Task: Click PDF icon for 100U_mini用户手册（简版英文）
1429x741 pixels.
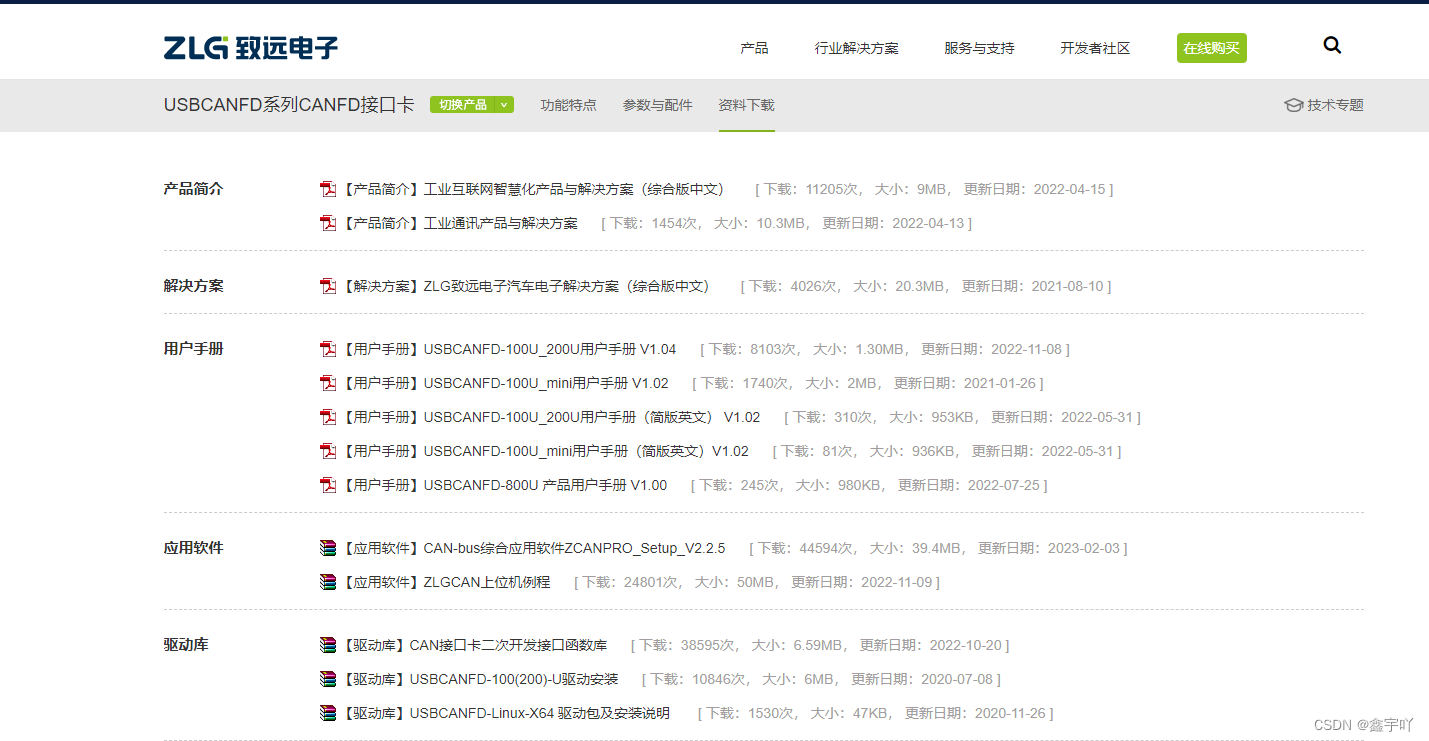Action: pyautogui.click(x=328, y=451)
